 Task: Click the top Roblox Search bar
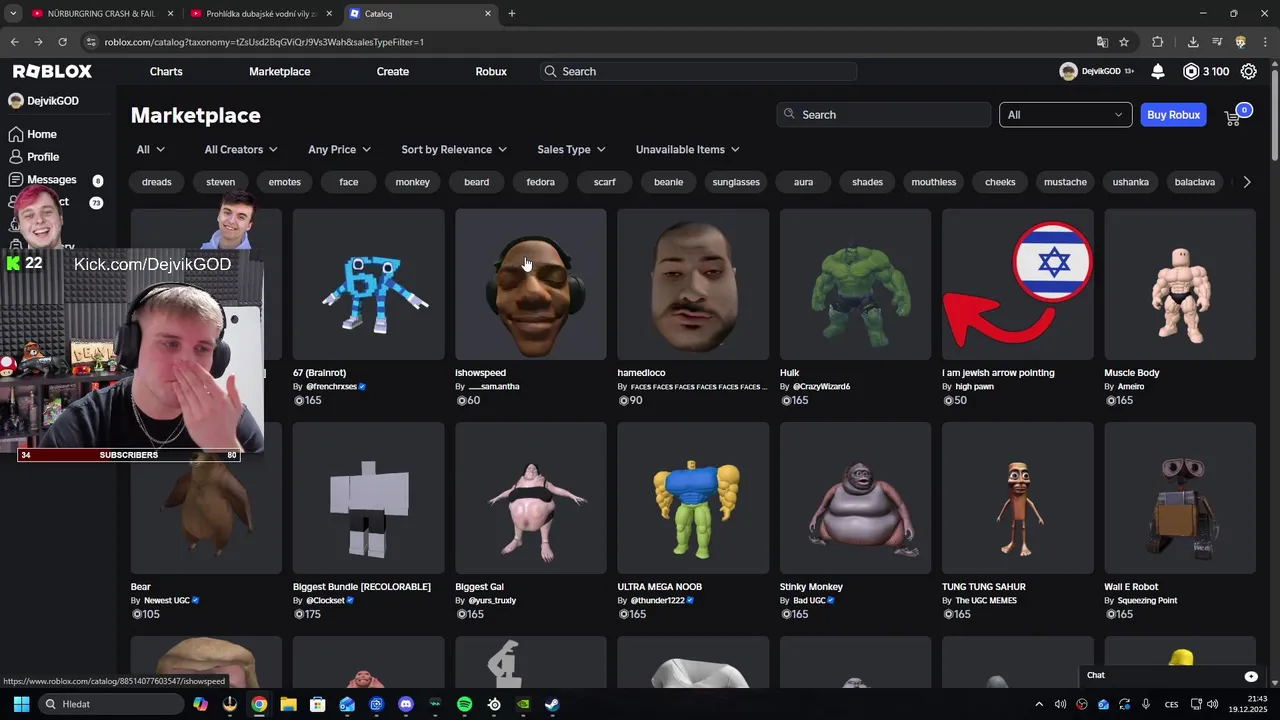click(x=698, y=71)
